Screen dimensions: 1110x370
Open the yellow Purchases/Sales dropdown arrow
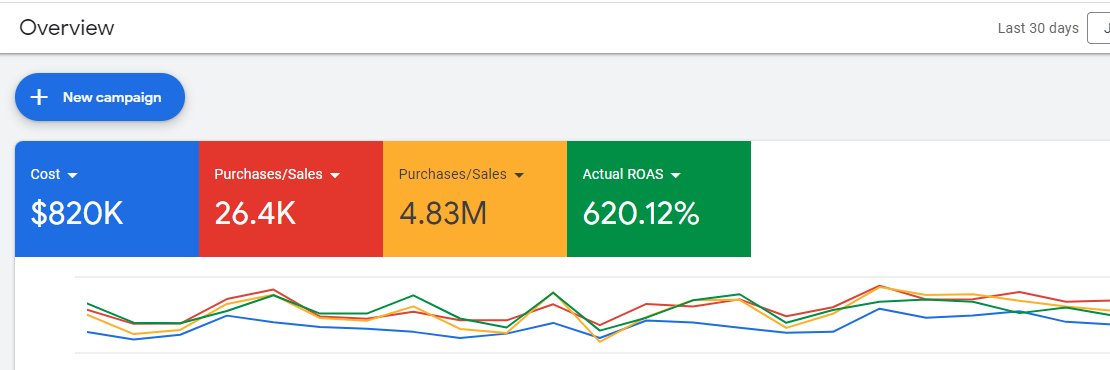[519, 175]
